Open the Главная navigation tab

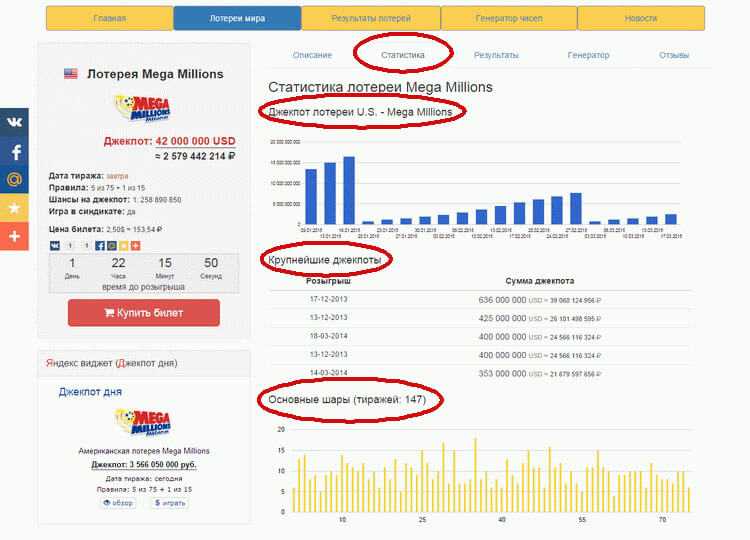(110, 18)
